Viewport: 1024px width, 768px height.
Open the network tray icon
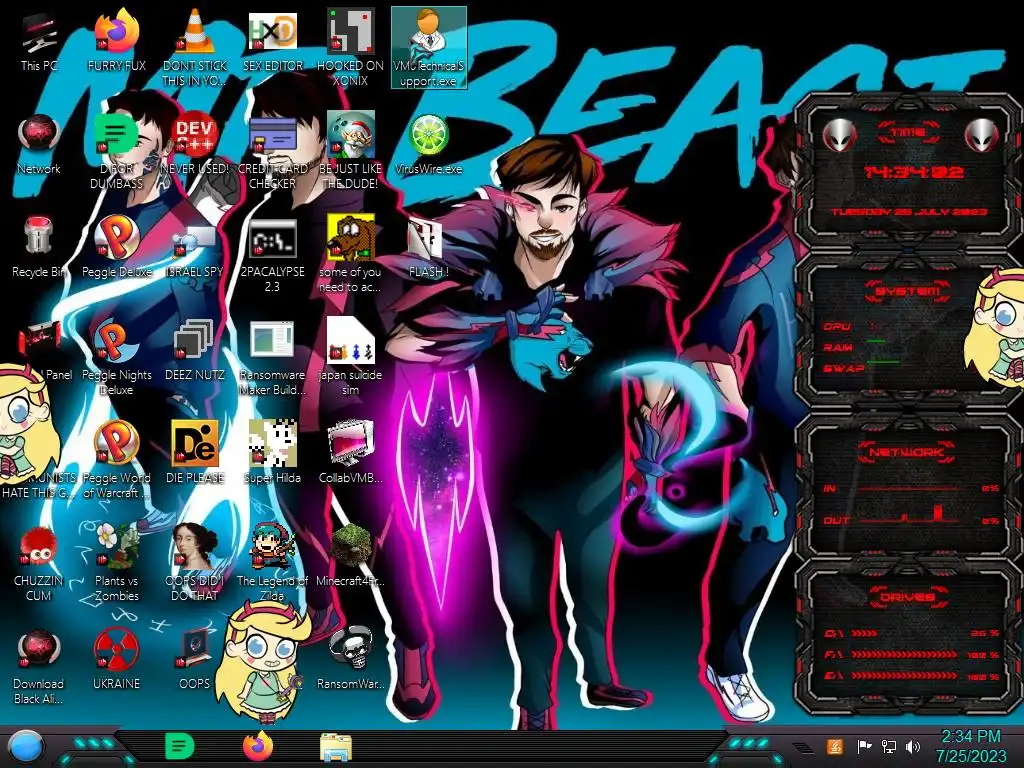pos(889,746)
